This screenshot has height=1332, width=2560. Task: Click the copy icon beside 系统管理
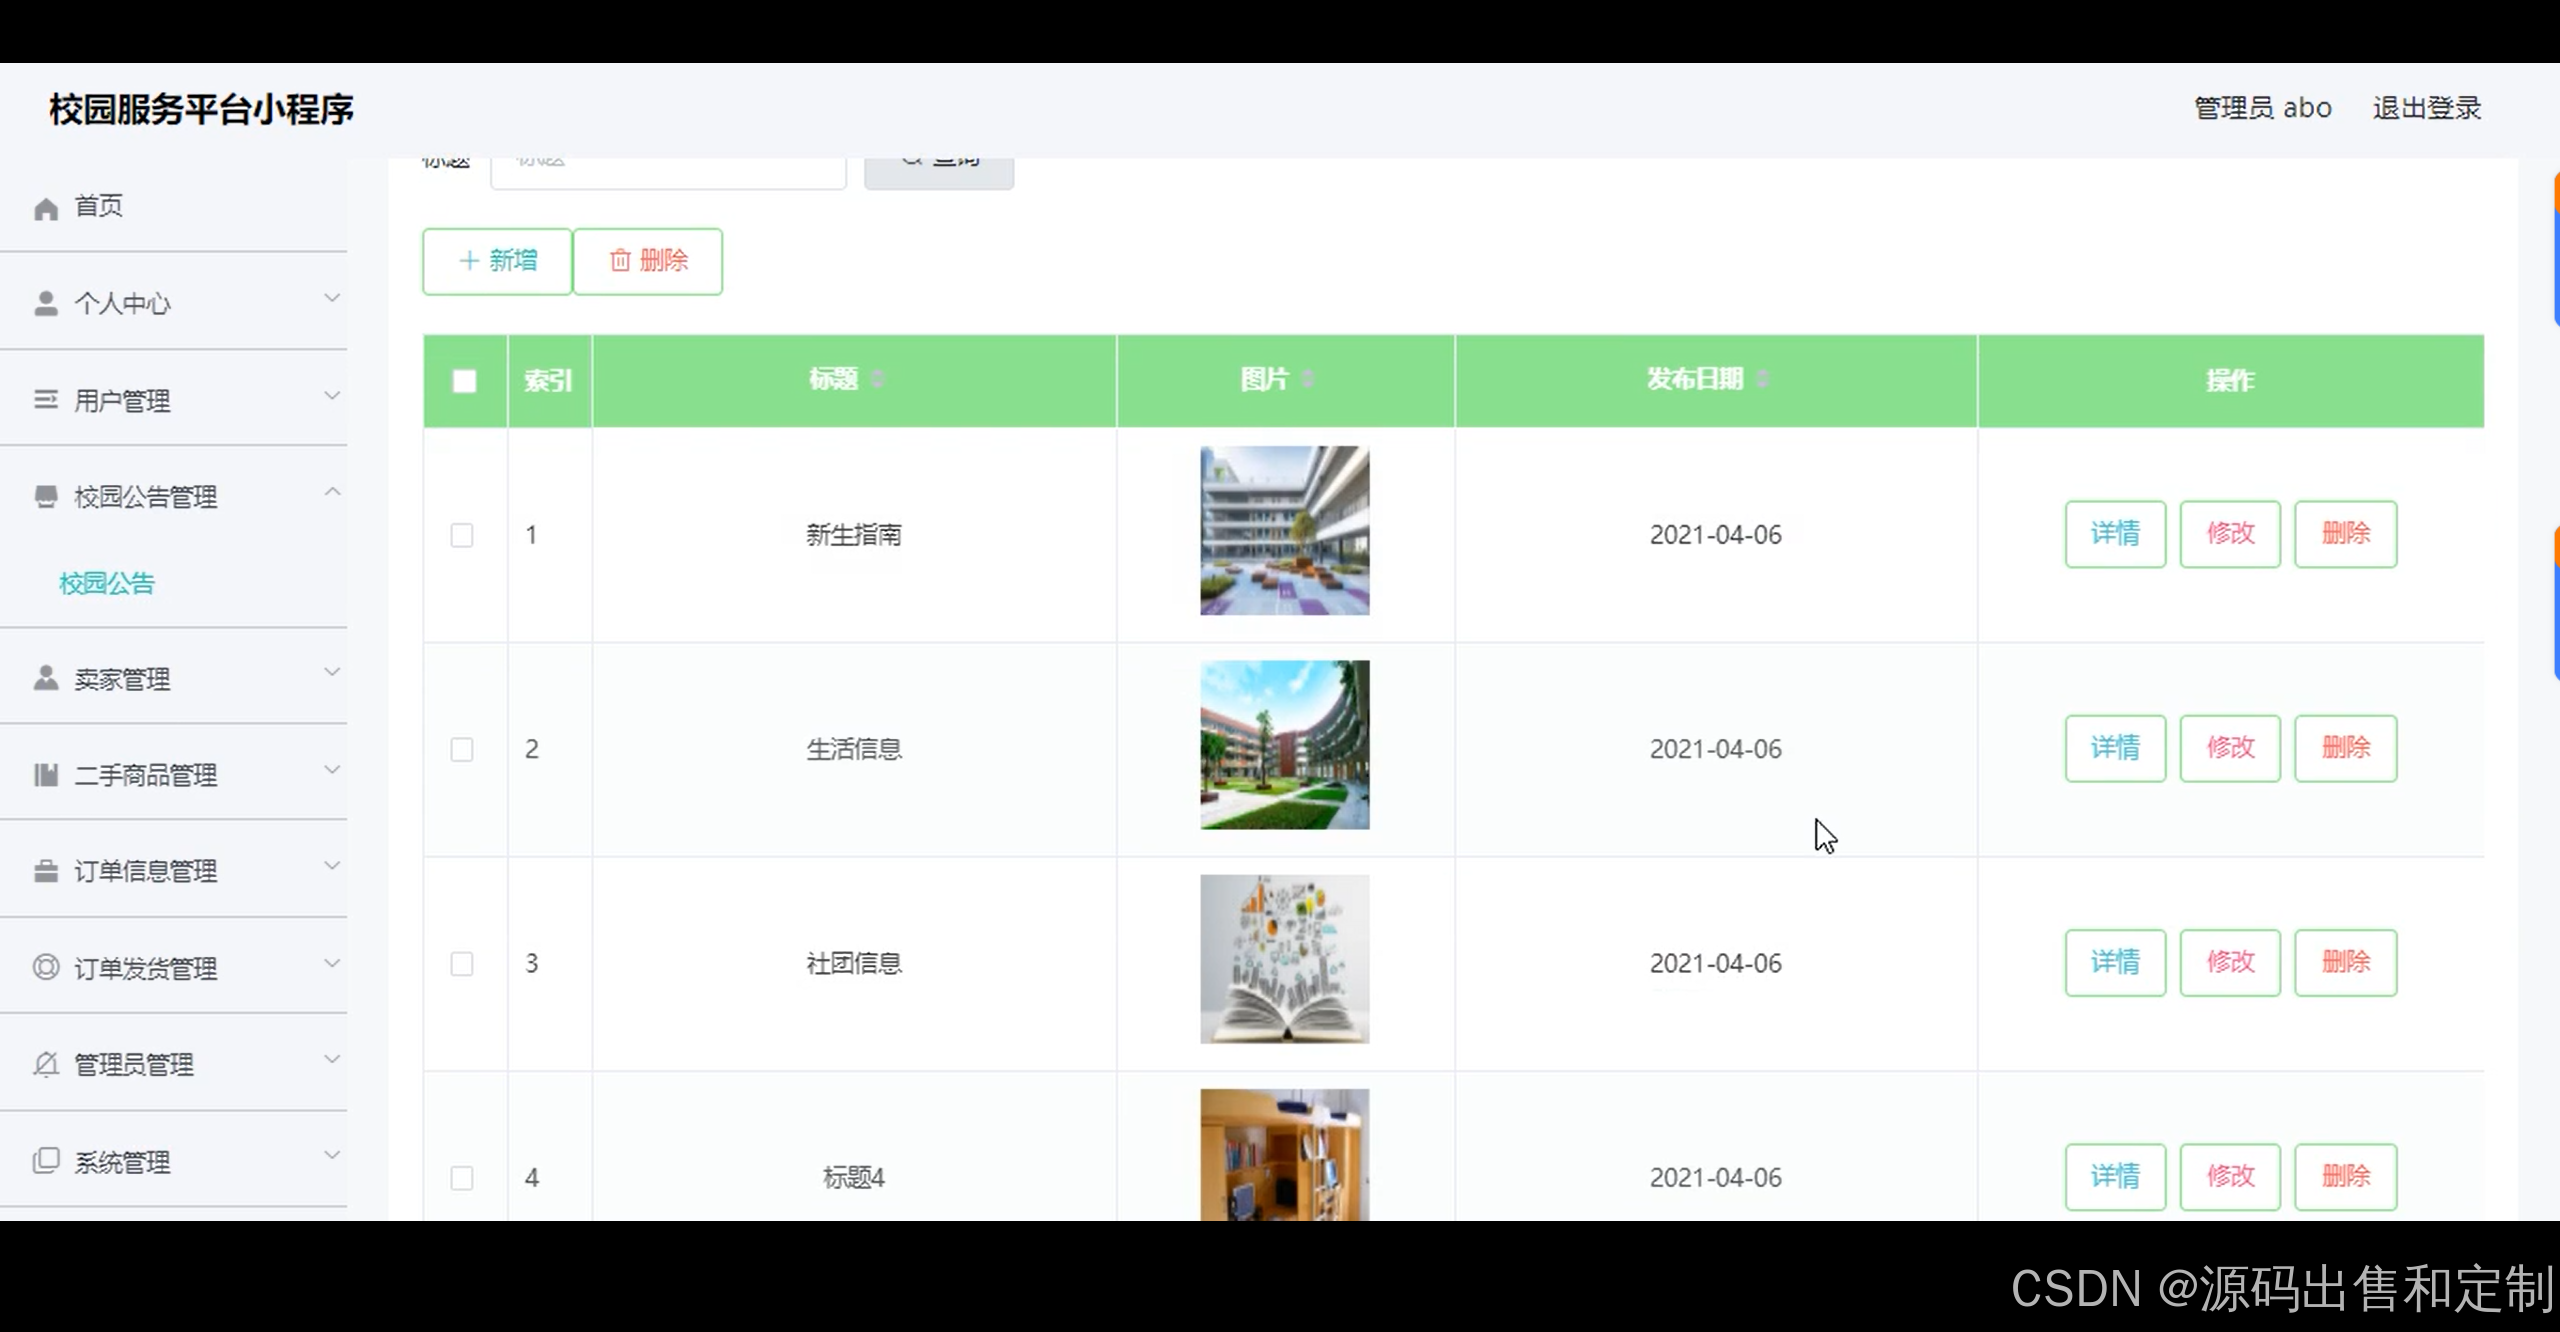point(46,1160)
